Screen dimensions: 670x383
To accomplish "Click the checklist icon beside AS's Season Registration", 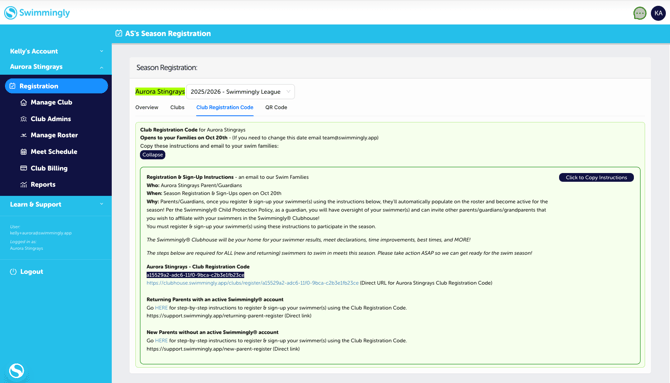I will pyautogui.click(x=118, y=33).
